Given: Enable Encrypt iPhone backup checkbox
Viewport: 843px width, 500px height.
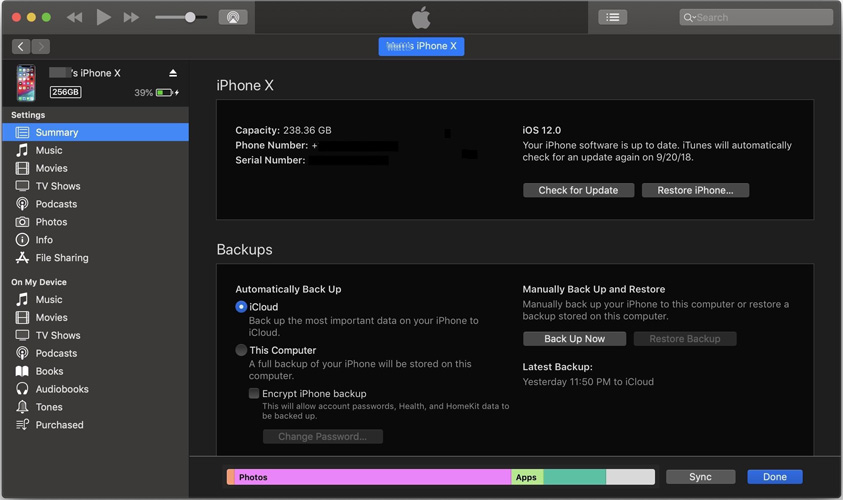Looking at the screenshot, I should 254,394.
